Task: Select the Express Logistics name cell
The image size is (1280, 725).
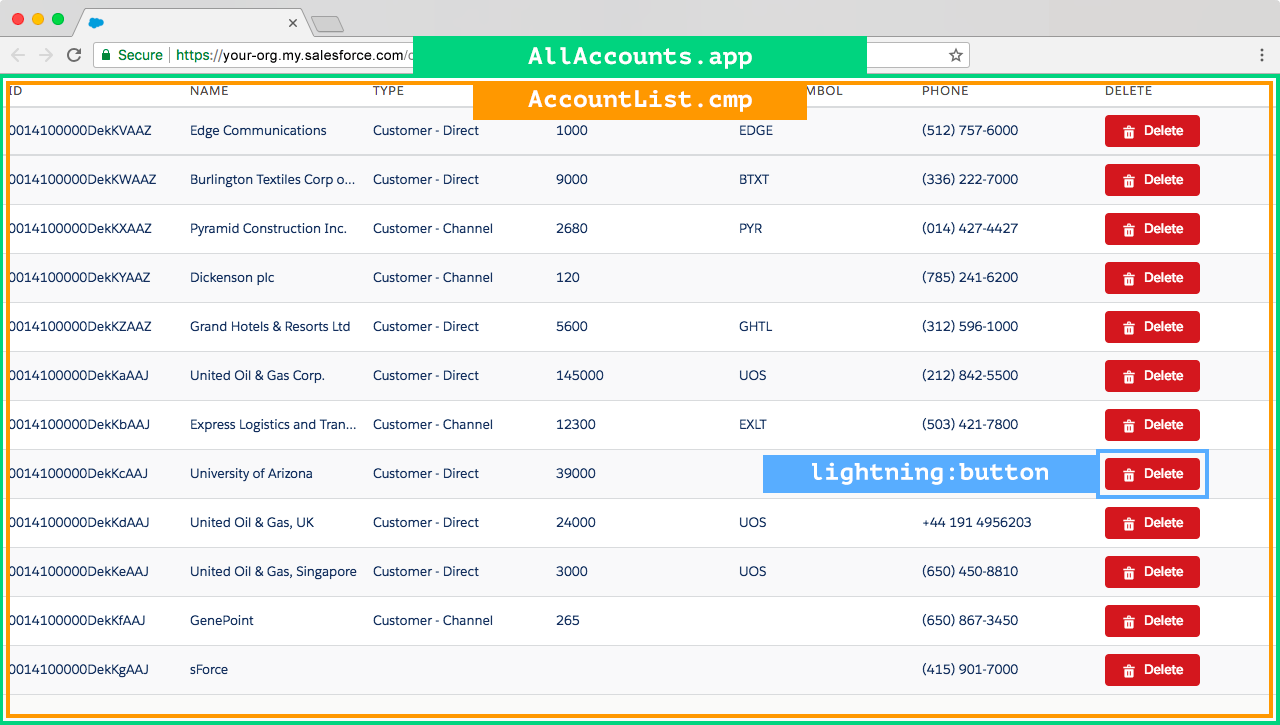Action: coord(273,425)
